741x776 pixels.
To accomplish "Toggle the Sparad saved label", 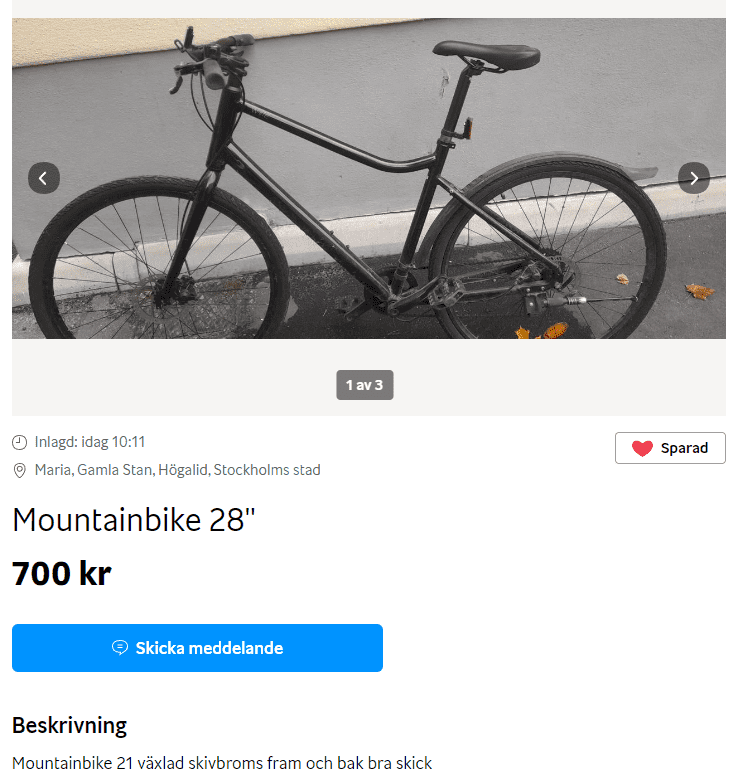I will coord(684,448).
